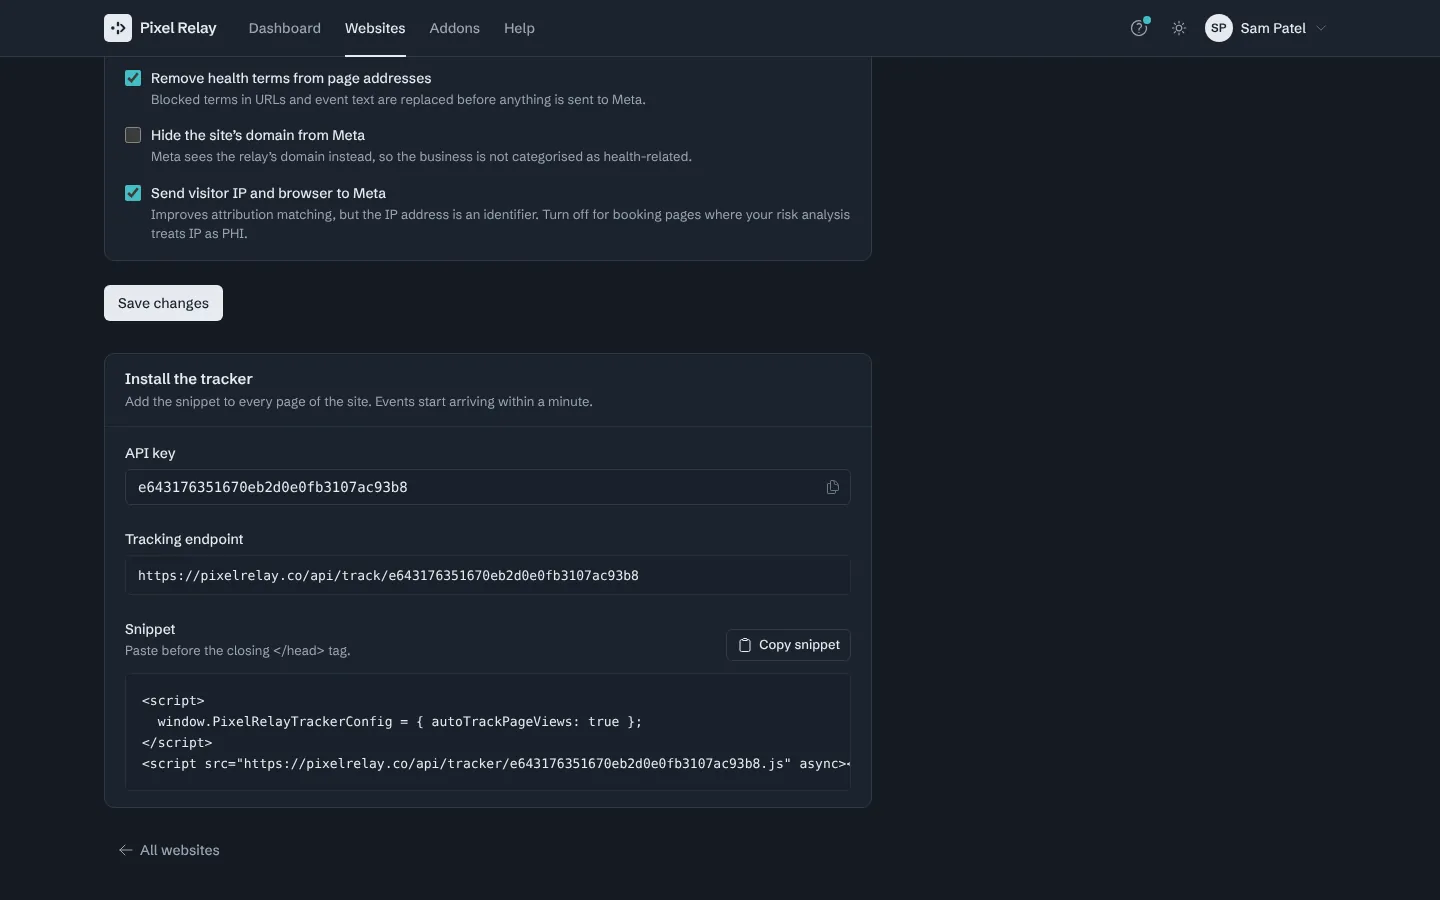Click 'Paste before the closing </head> tag.' text
Viewport: 1440px width, 900px height.
tap(238, 651)
